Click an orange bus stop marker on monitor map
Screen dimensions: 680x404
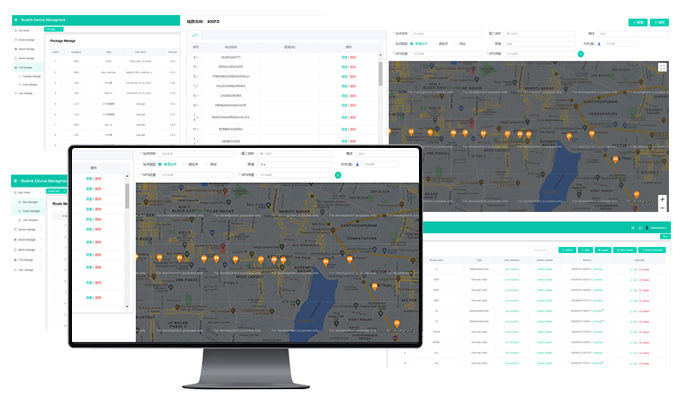(x=159, y=260)
